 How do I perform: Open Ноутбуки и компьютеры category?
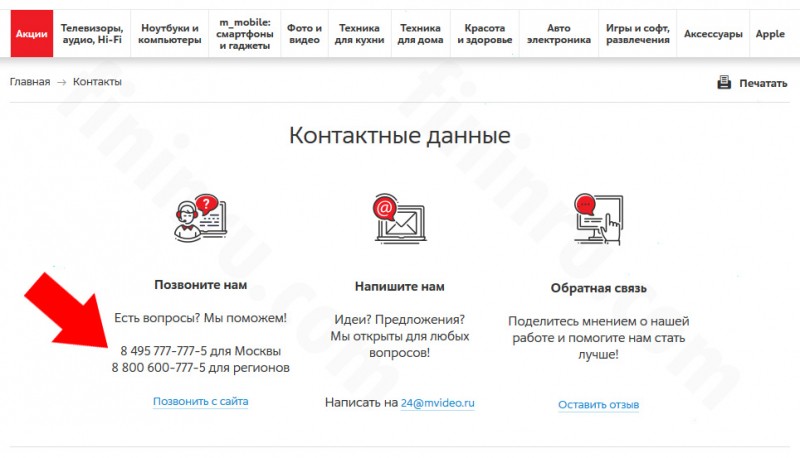coord(169,34)
